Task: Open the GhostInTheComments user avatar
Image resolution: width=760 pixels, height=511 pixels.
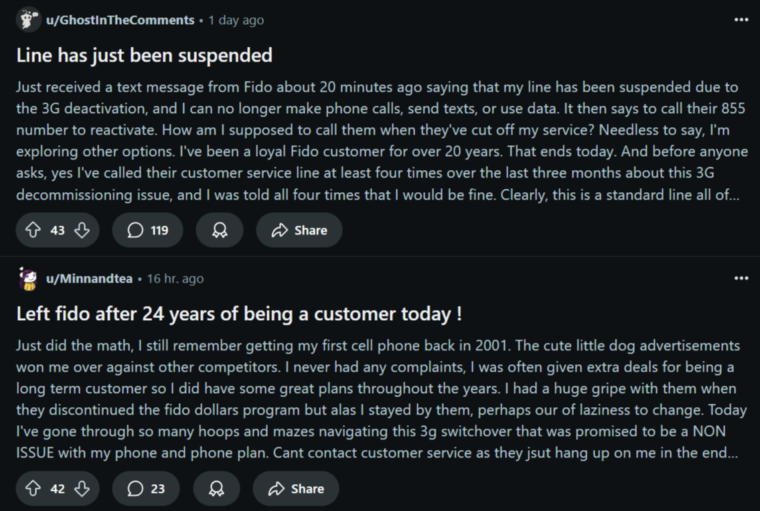Action: pos(28,20)
